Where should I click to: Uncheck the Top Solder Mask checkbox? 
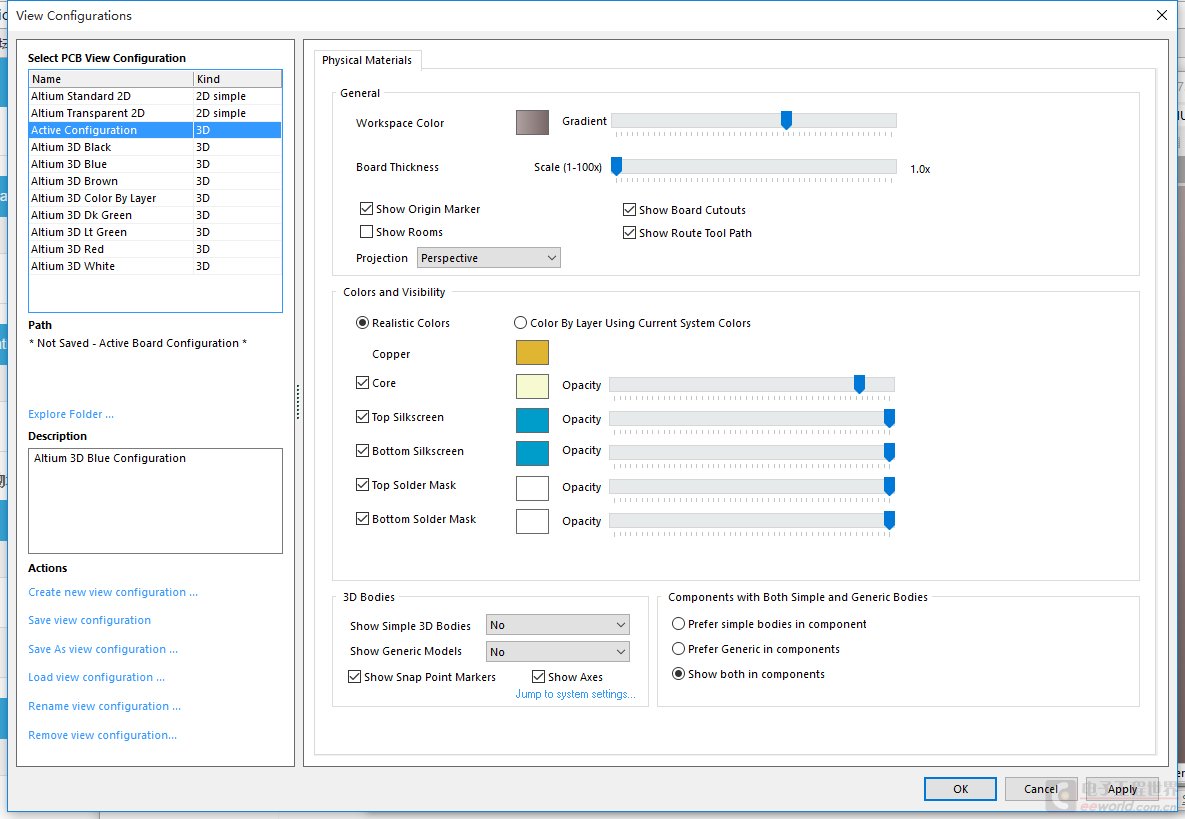point(363,484)
